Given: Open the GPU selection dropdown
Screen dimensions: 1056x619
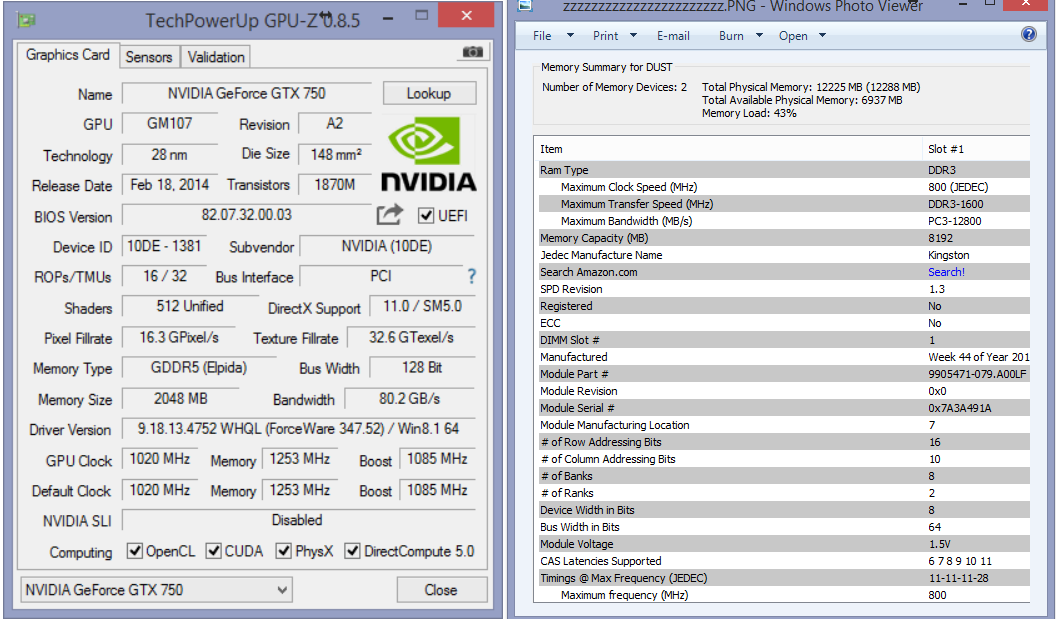Looking at the screenshot, I should tap(156, 590).
